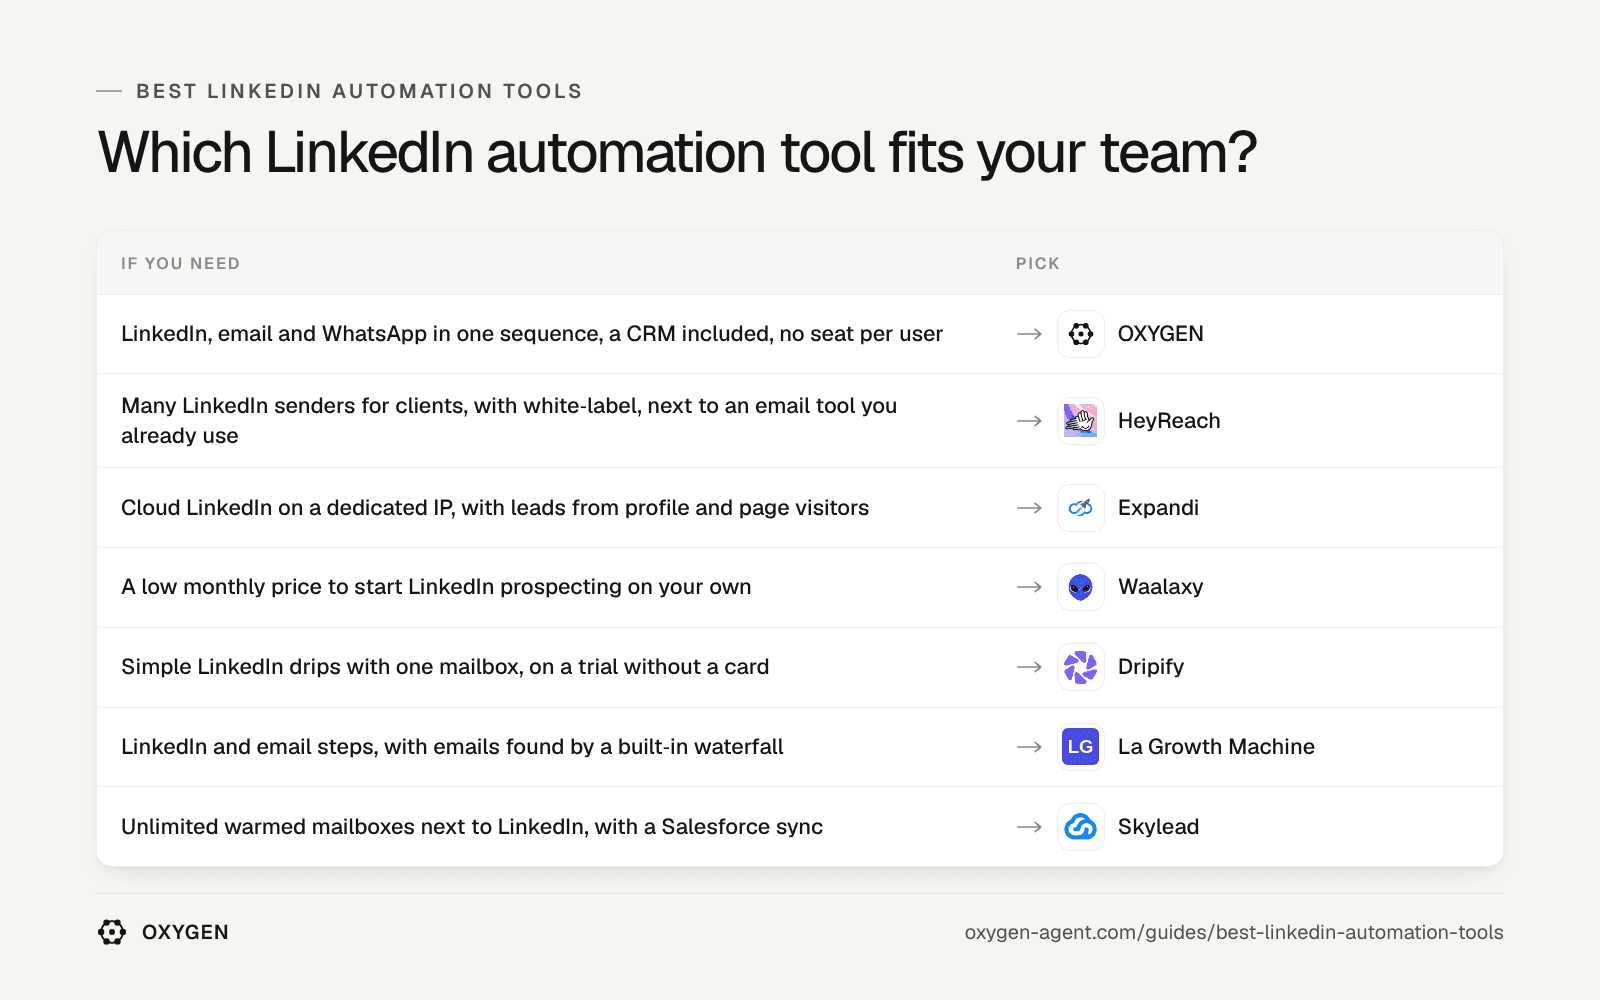Click 'Unlimited warmed mailboxes next to LinkedIn' row text

point(472,827)
